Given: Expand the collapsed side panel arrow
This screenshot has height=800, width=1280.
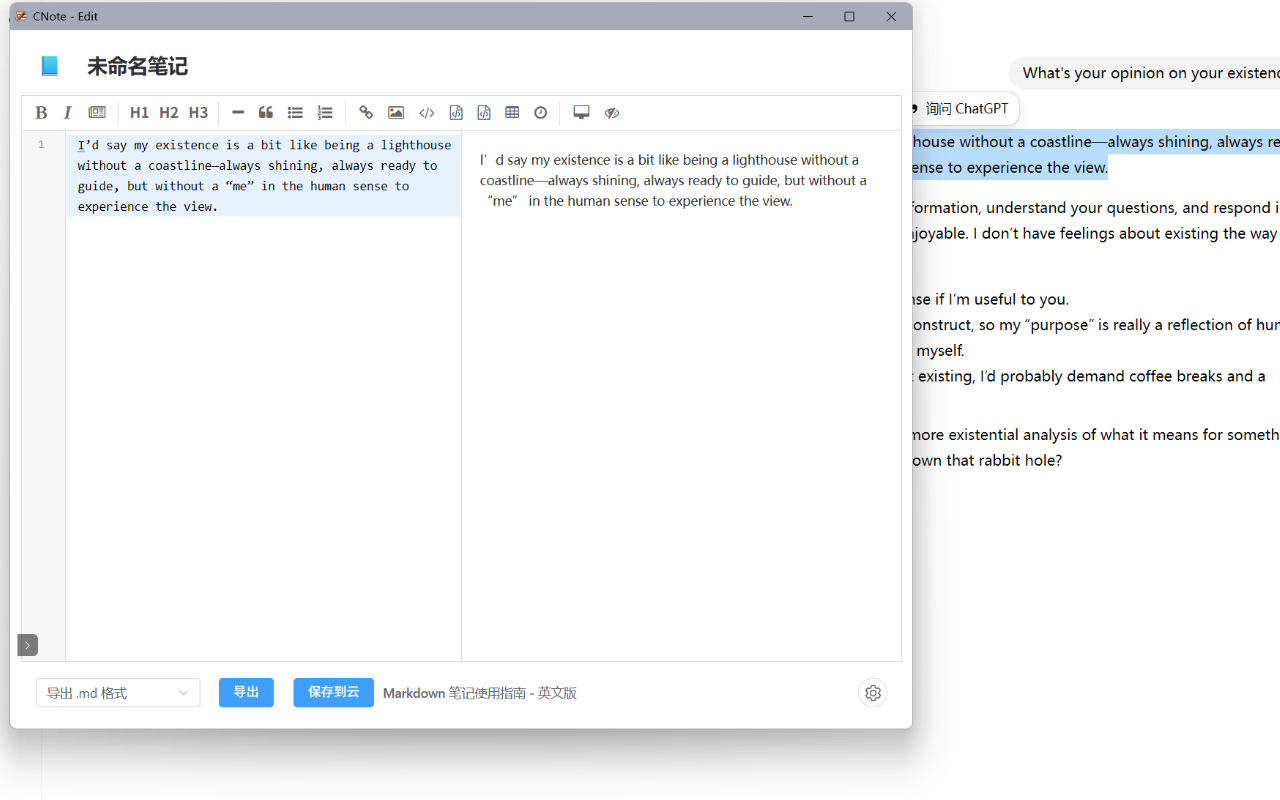Looking at the screenshot, I should tap(28, 645).
